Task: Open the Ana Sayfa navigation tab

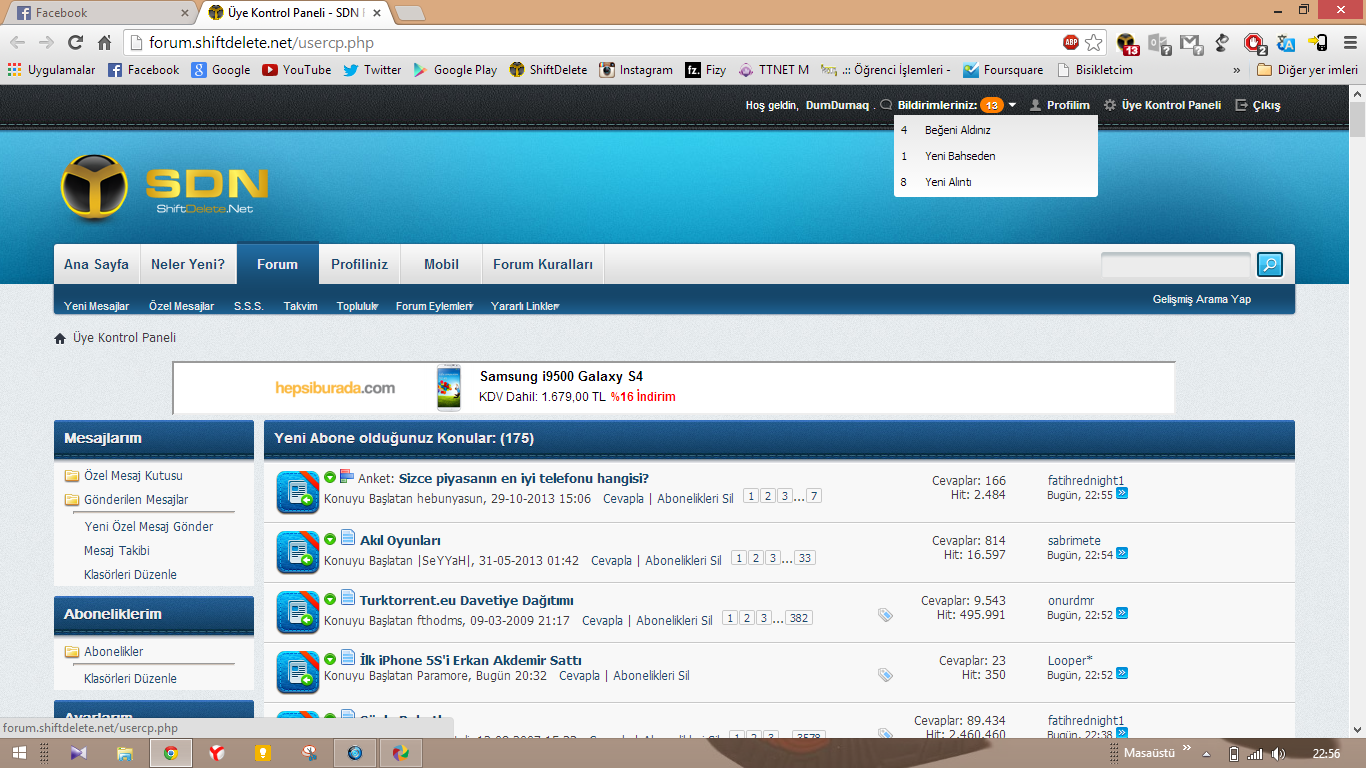Action: [96, 265]
